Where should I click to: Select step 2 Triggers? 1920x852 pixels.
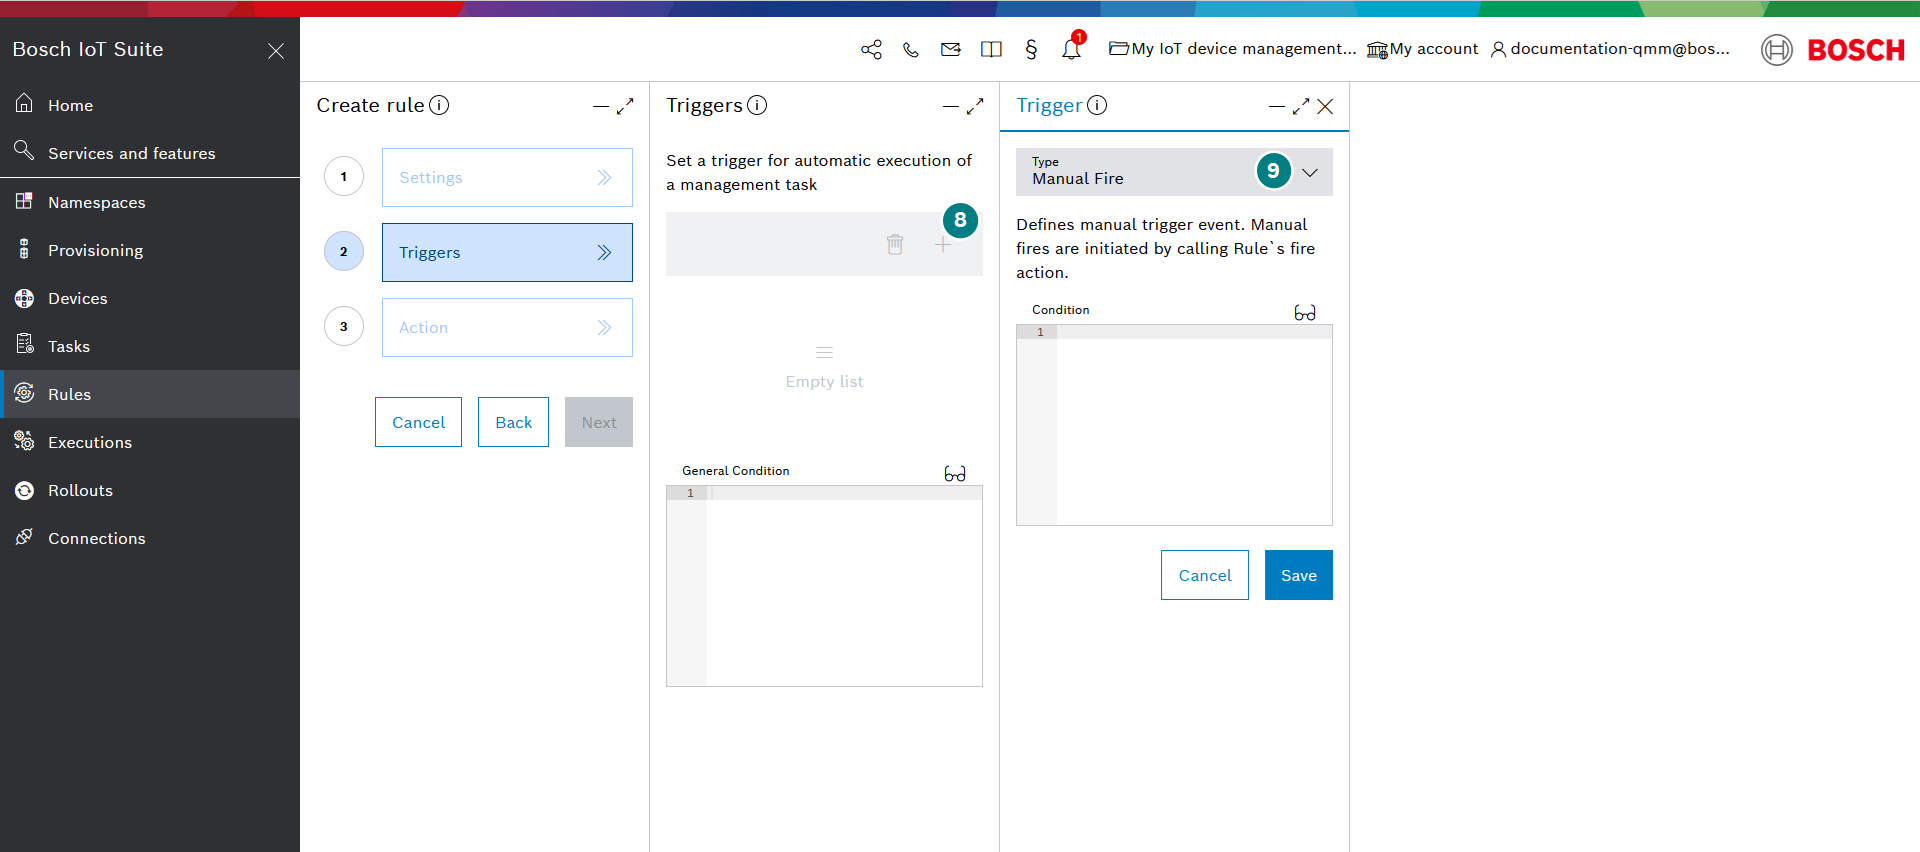507,252
